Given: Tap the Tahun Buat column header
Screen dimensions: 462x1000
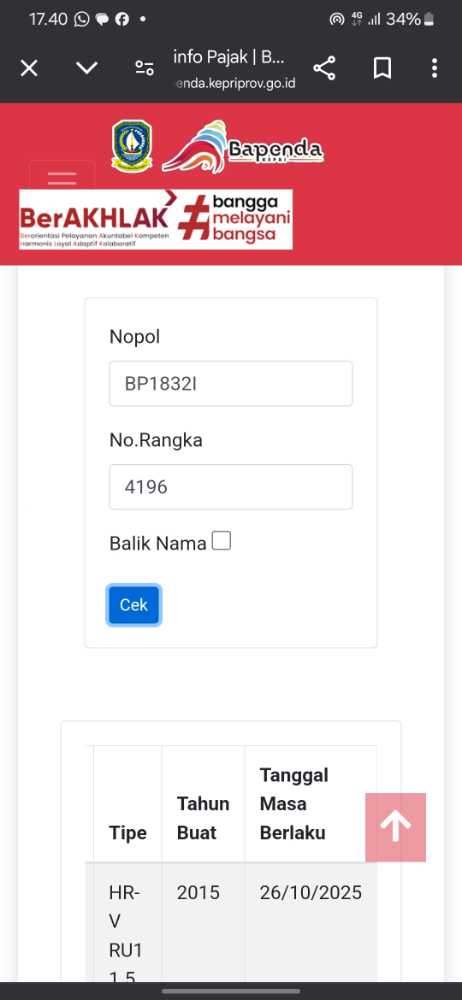Looking at the screenshot, I should (203, 818).
